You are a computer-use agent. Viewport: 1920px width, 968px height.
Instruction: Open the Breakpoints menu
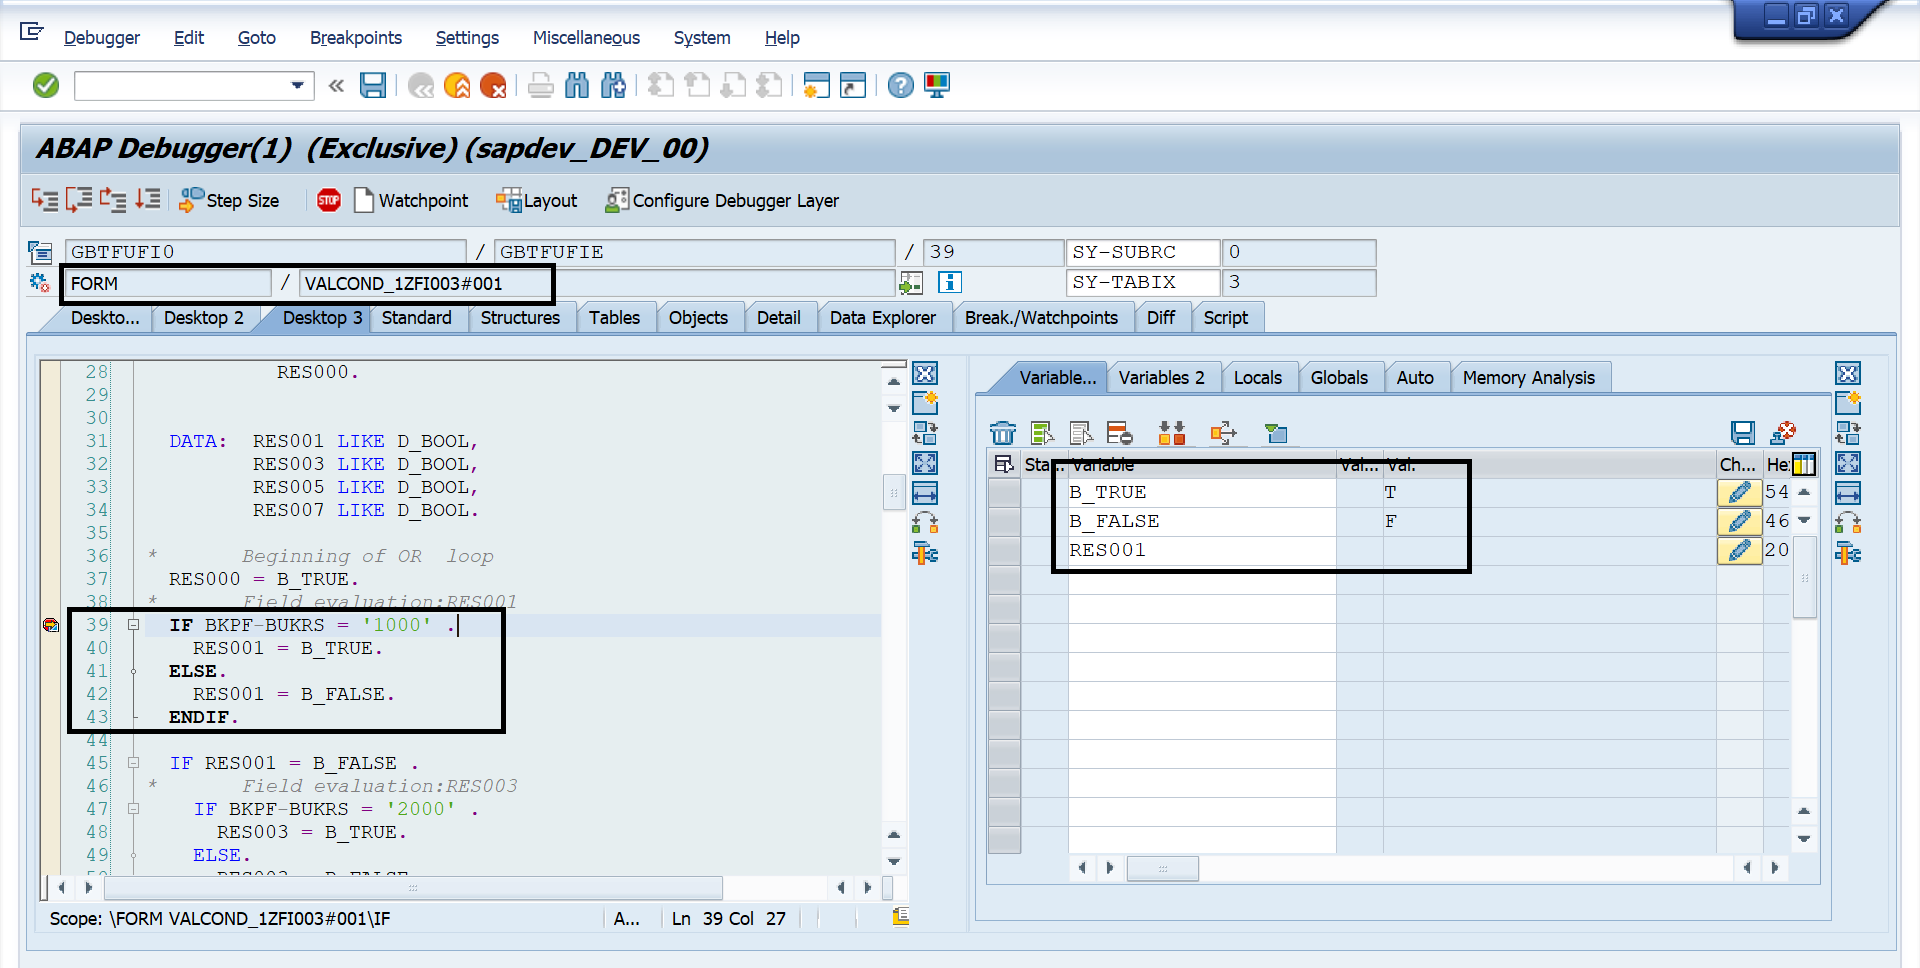(356, 38)
